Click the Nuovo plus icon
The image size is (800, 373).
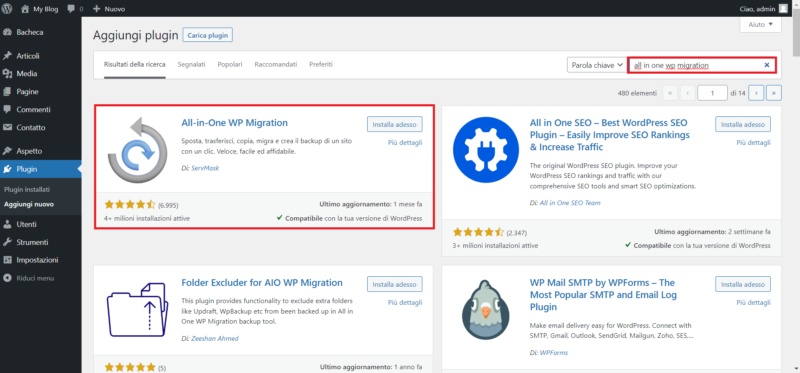[97, 9]
